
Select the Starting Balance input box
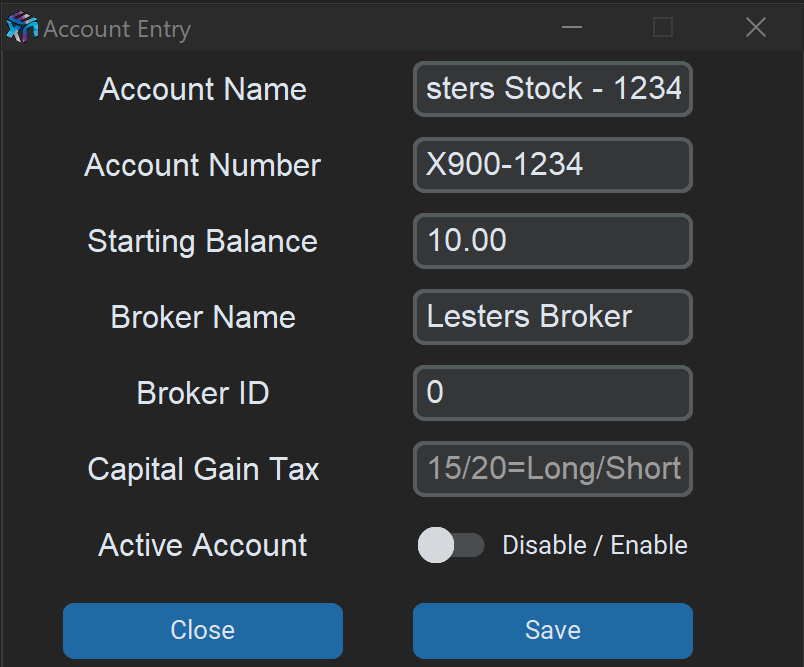click(x=553, y=241)
